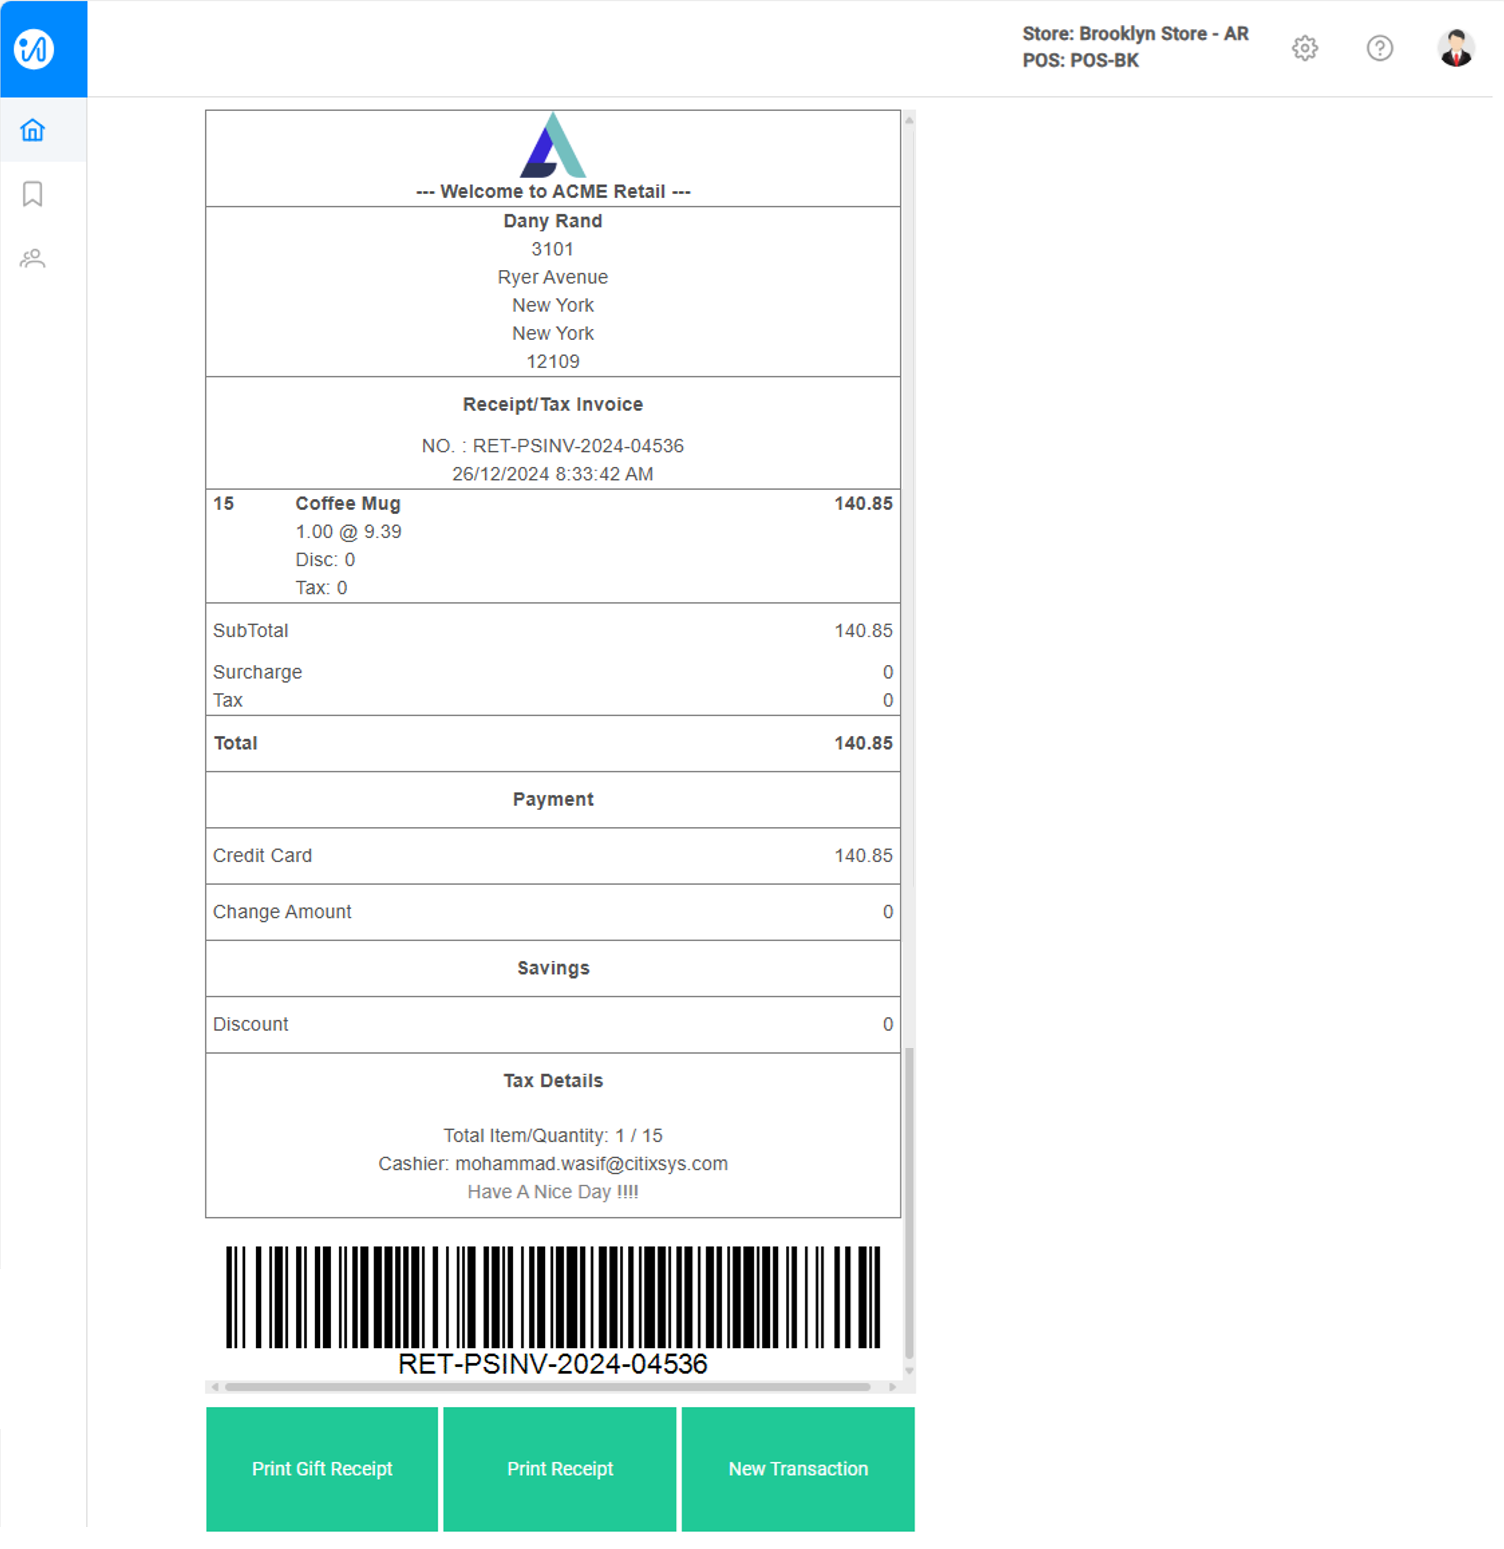Click the scroll-down arrow of receipt

pos(909,1371)
